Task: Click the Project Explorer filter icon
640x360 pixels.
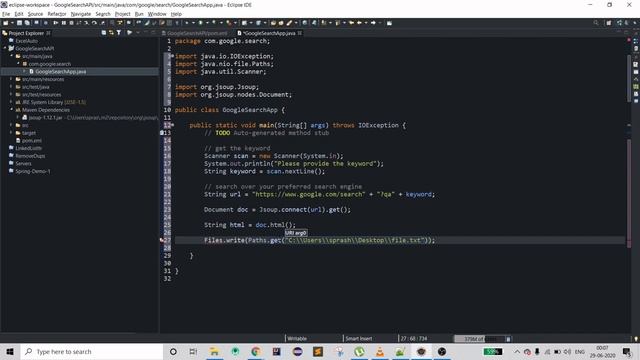Action: point(119,33)
